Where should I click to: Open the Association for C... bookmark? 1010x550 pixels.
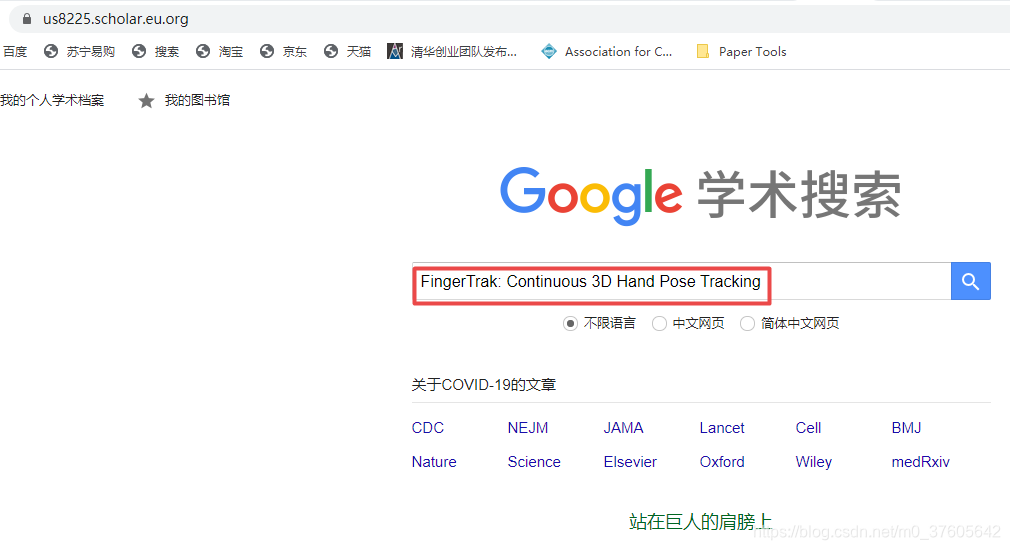point(606,52)
